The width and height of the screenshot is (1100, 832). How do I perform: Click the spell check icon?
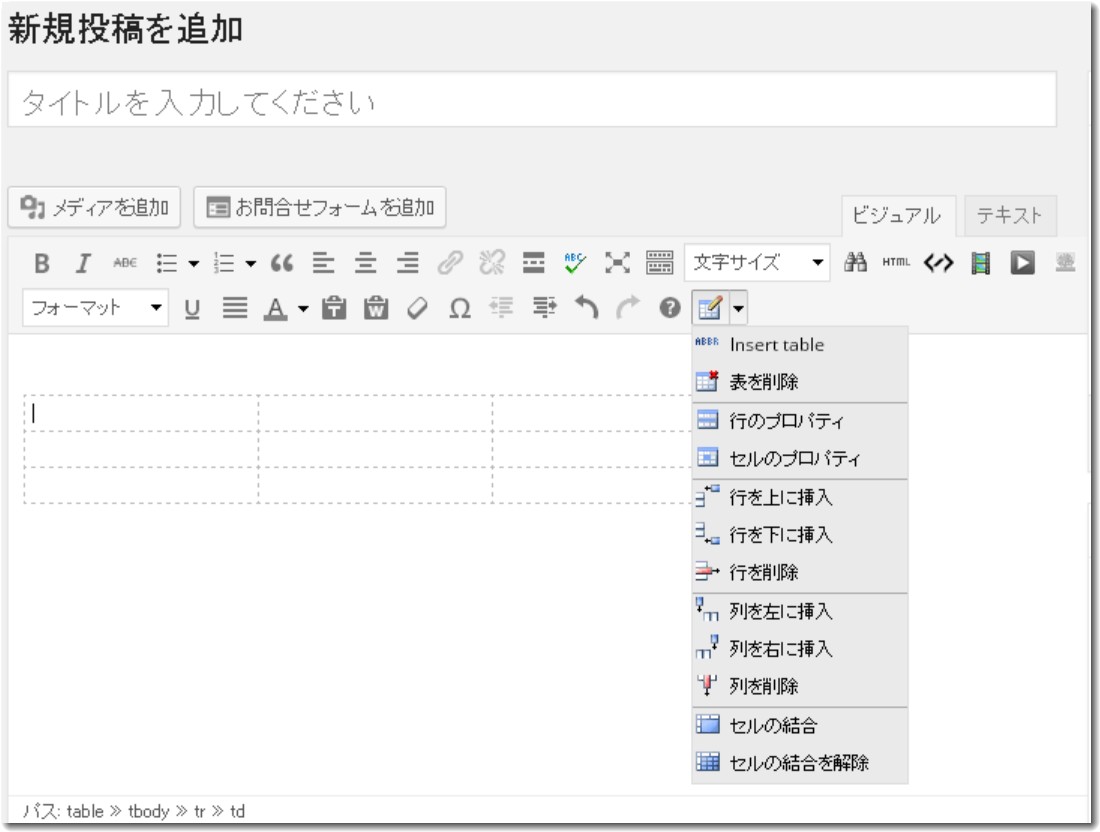pyautogui.click(x=575, y=264)
